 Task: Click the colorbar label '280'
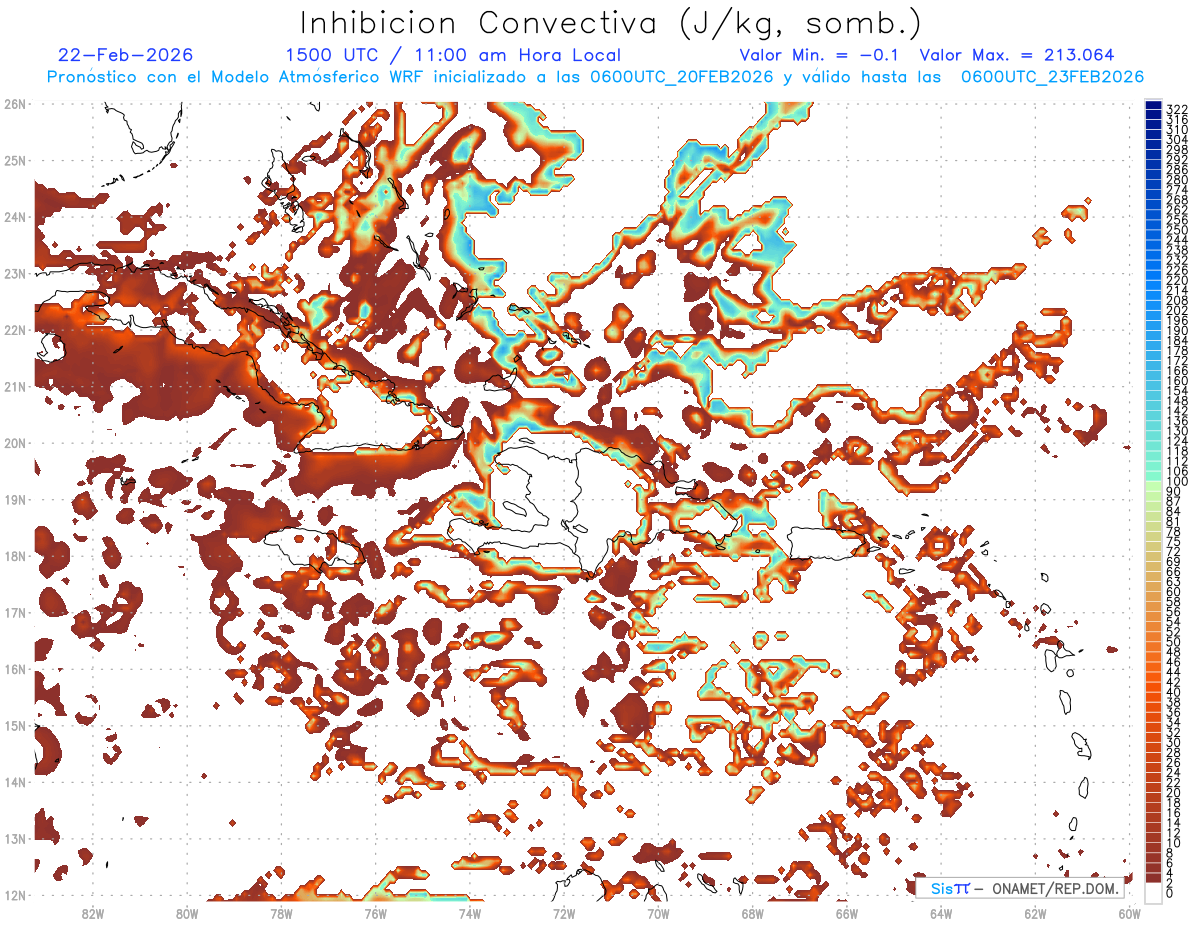pos(1176,180)
